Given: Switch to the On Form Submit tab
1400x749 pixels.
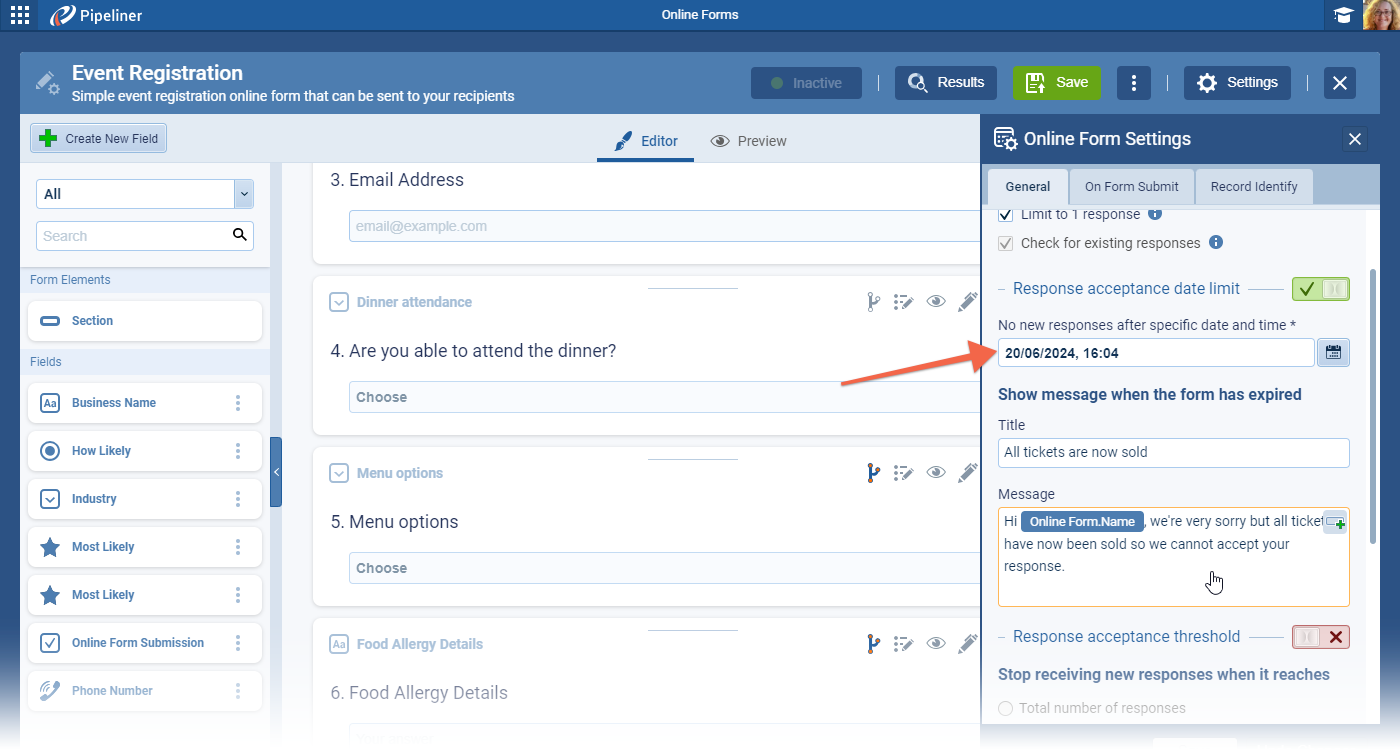Looking at the screenshot, I should pos(1132,187).
